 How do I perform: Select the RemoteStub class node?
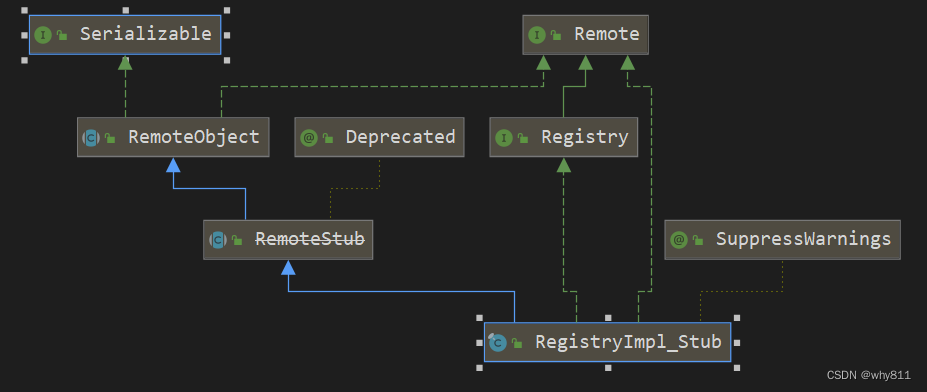[288, 239]
